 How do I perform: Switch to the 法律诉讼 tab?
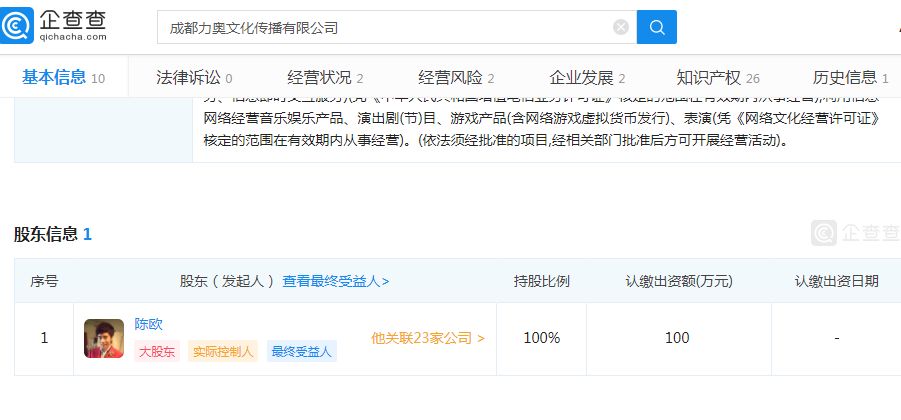pos(194,77)
